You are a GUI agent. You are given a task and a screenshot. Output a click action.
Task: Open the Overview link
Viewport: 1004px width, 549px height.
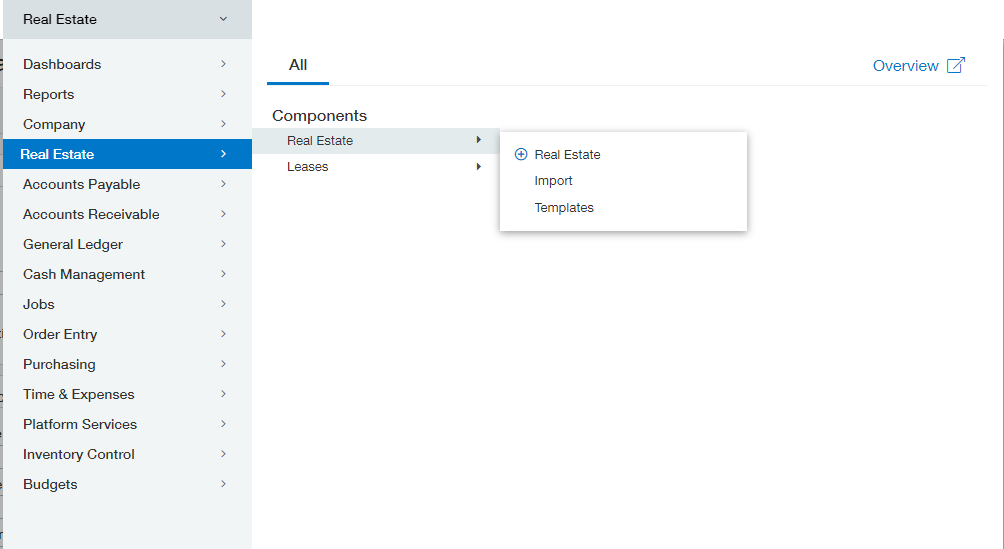[x=905, y=66]
